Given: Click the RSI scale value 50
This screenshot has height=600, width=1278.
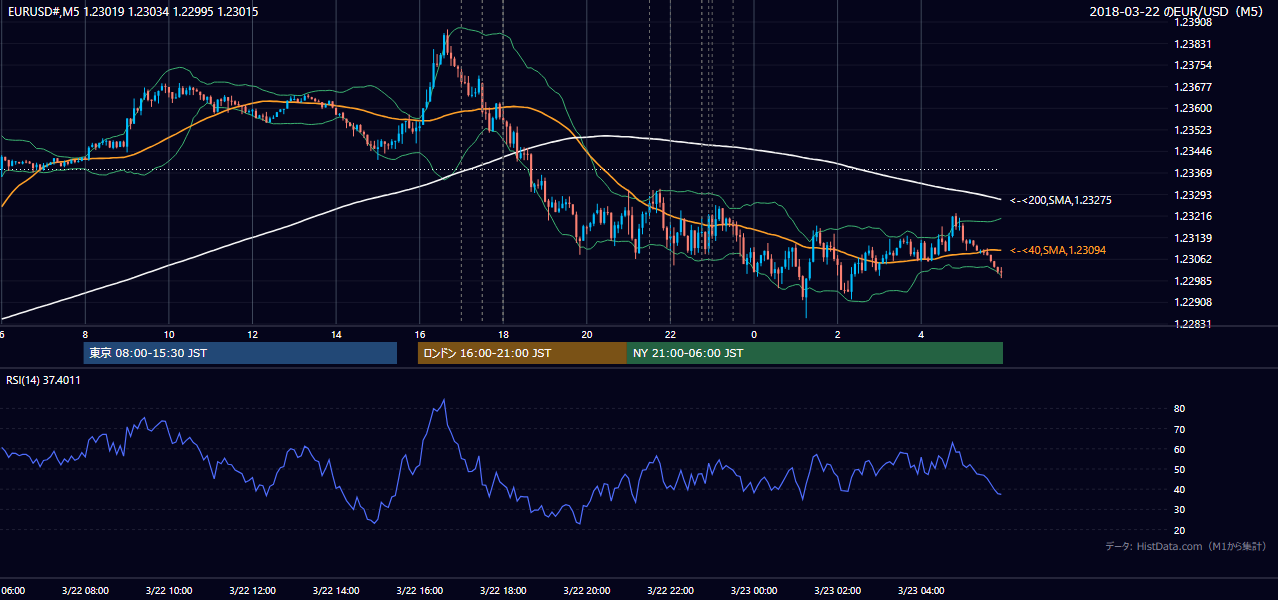Looking at the screenshot, I should click(1180, 469).
